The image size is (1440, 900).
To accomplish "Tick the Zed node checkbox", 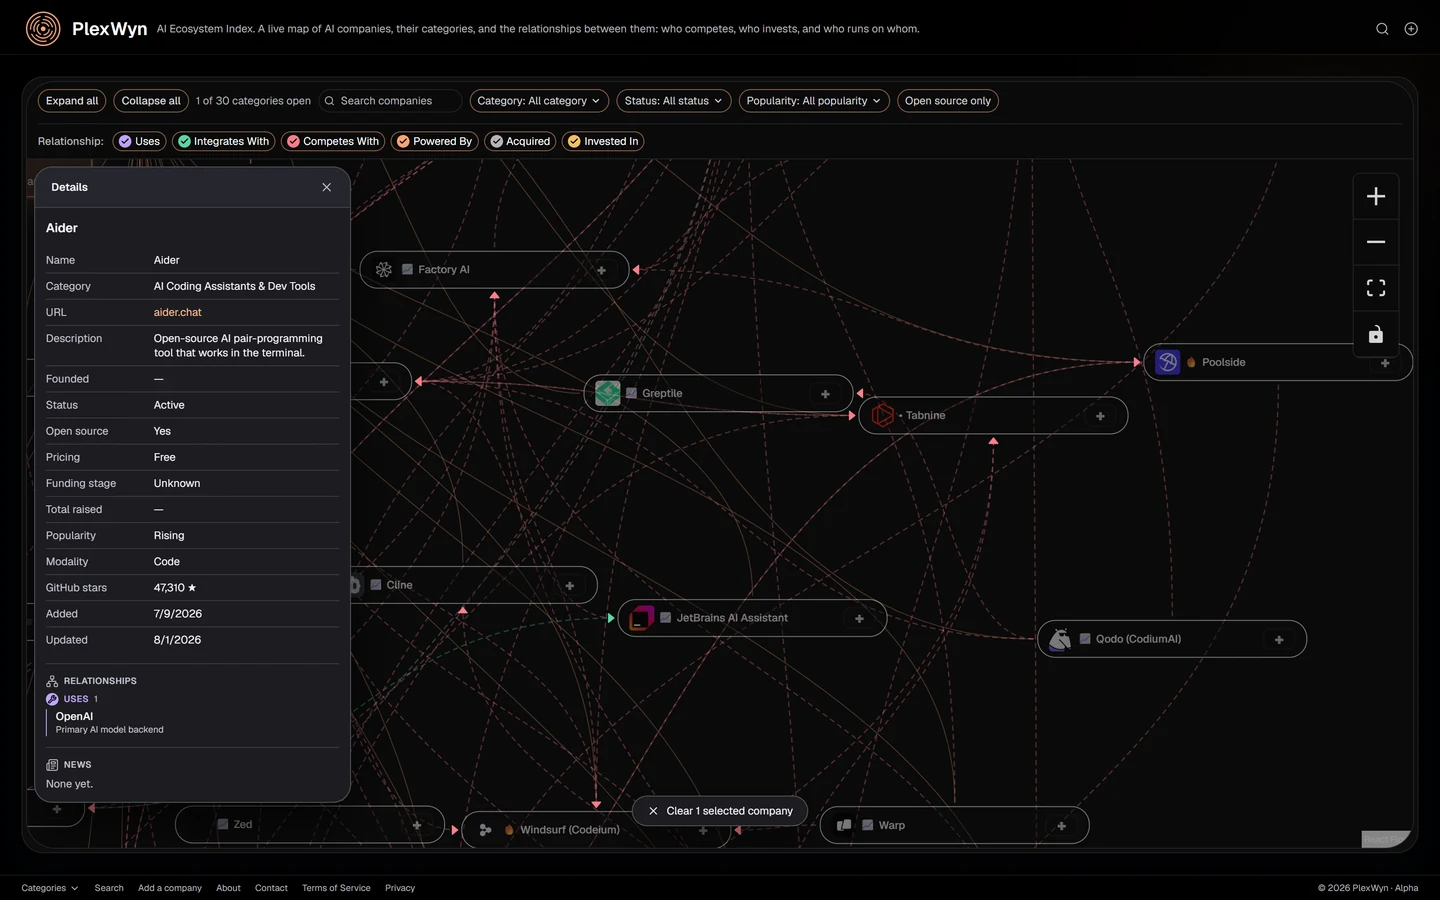I will (223, 825).
